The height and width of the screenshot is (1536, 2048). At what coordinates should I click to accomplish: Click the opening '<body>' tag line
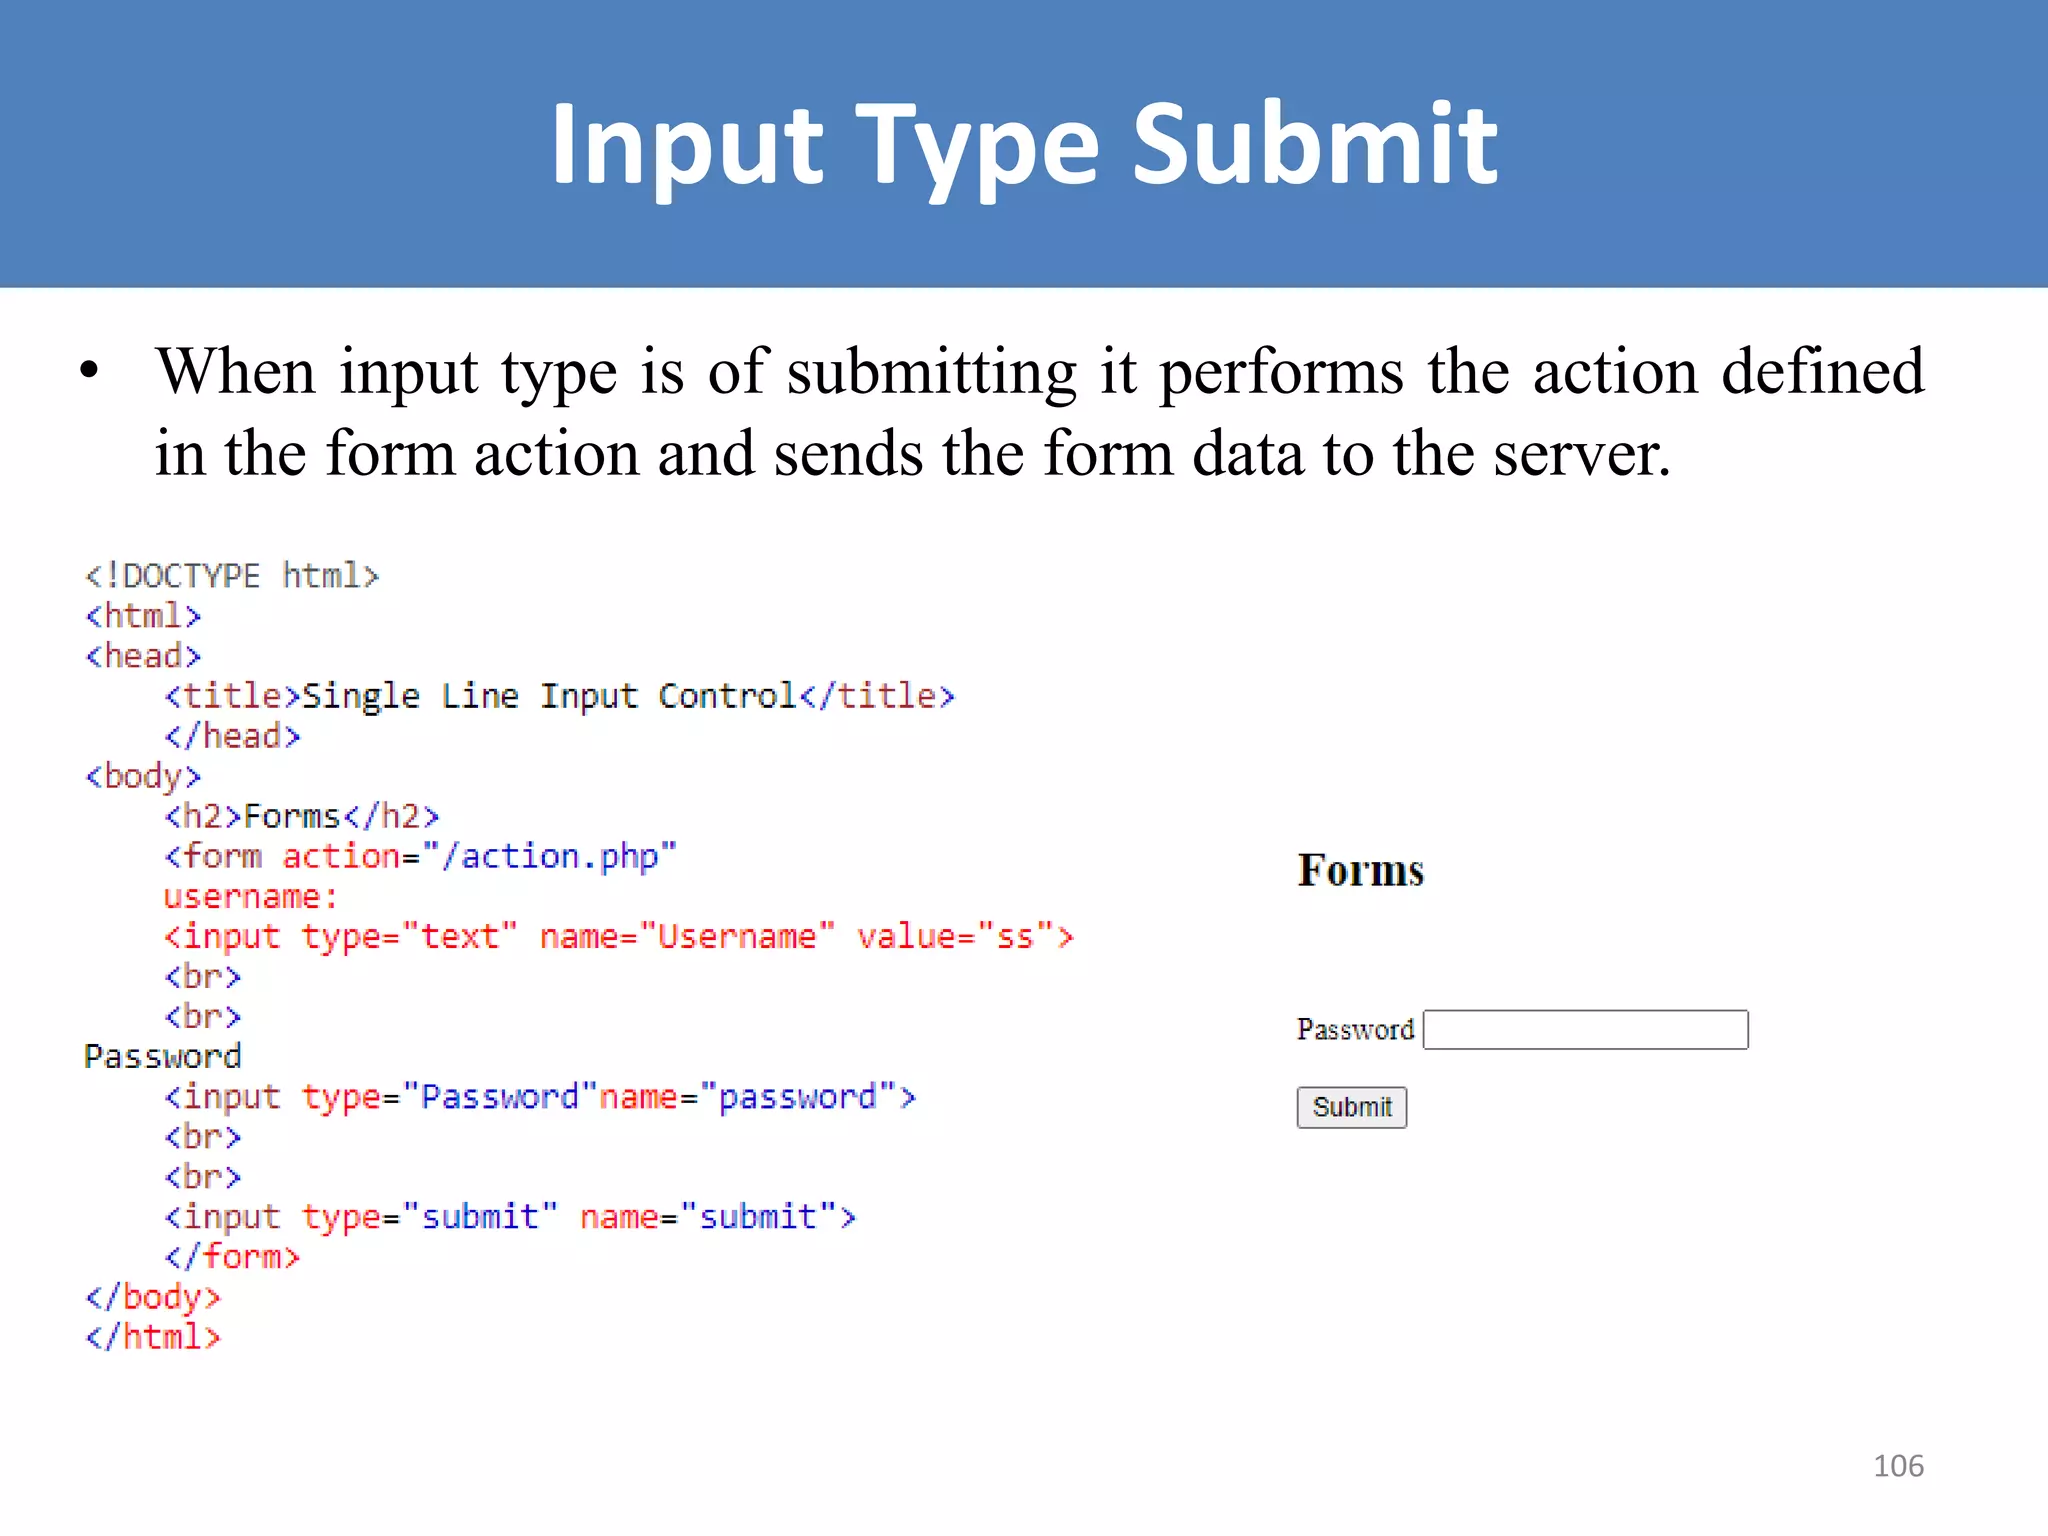click(143, 777)
